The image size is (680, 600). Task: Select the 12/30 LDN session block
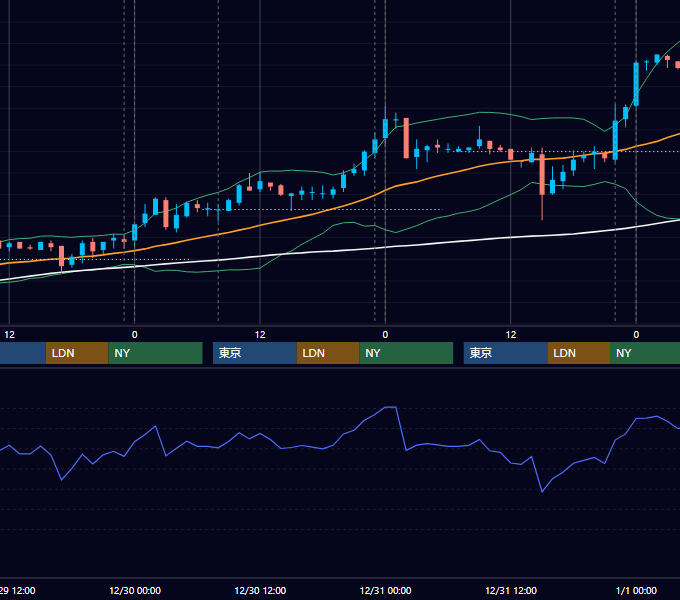328,353
